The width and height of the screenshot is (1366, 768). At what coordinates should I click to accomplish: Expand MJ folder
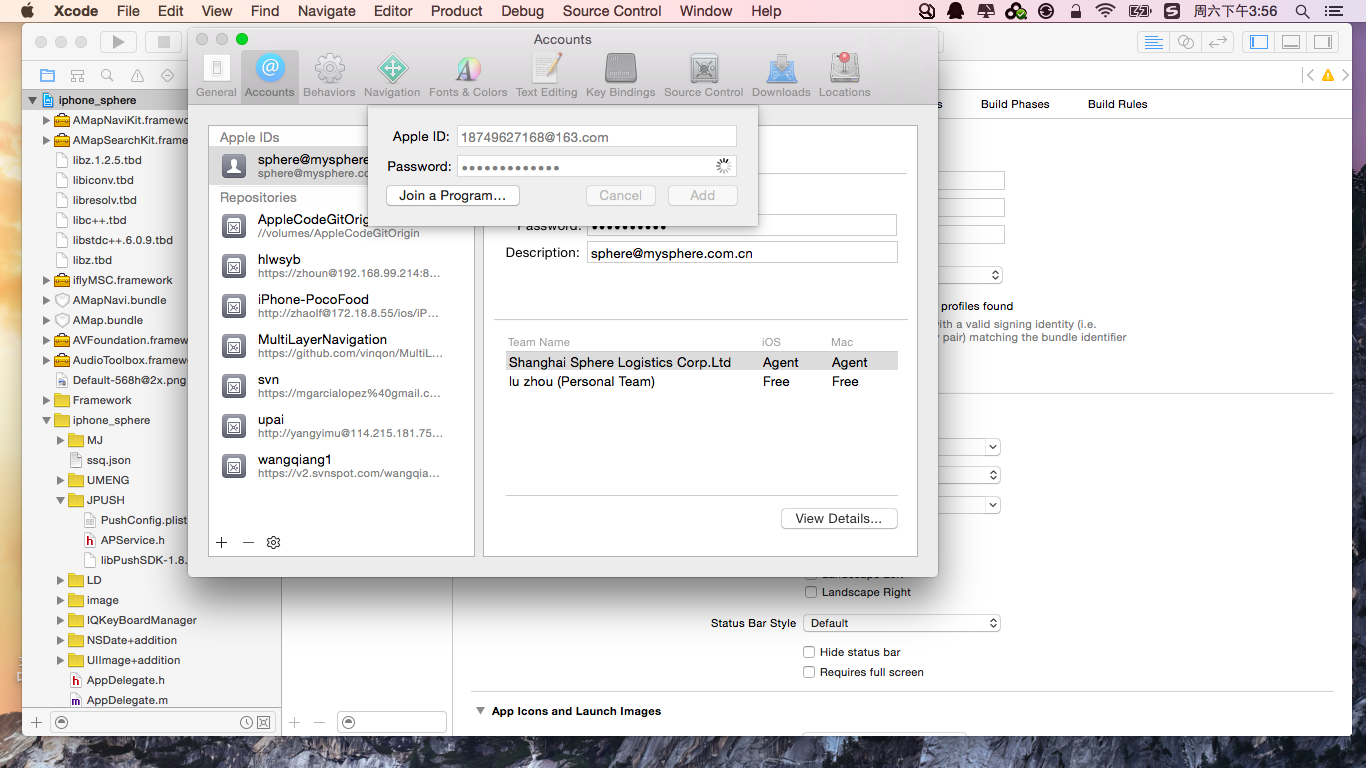coord(60,440)
